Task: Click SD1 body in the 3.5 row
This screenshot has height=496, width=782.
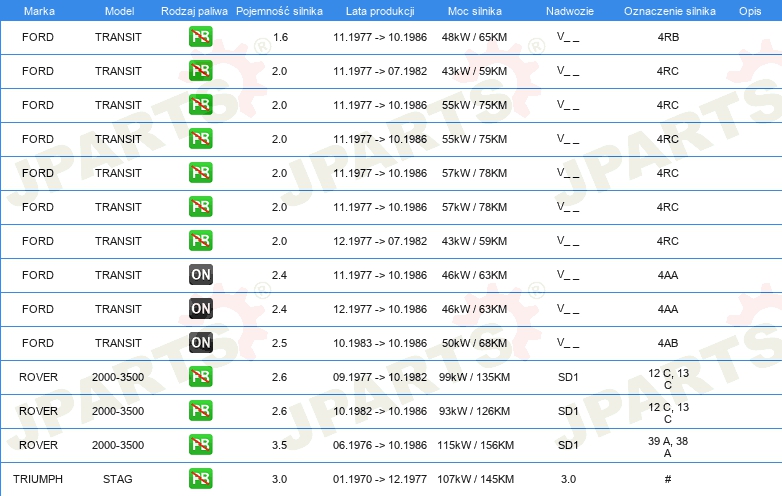Action: (568, 445)
